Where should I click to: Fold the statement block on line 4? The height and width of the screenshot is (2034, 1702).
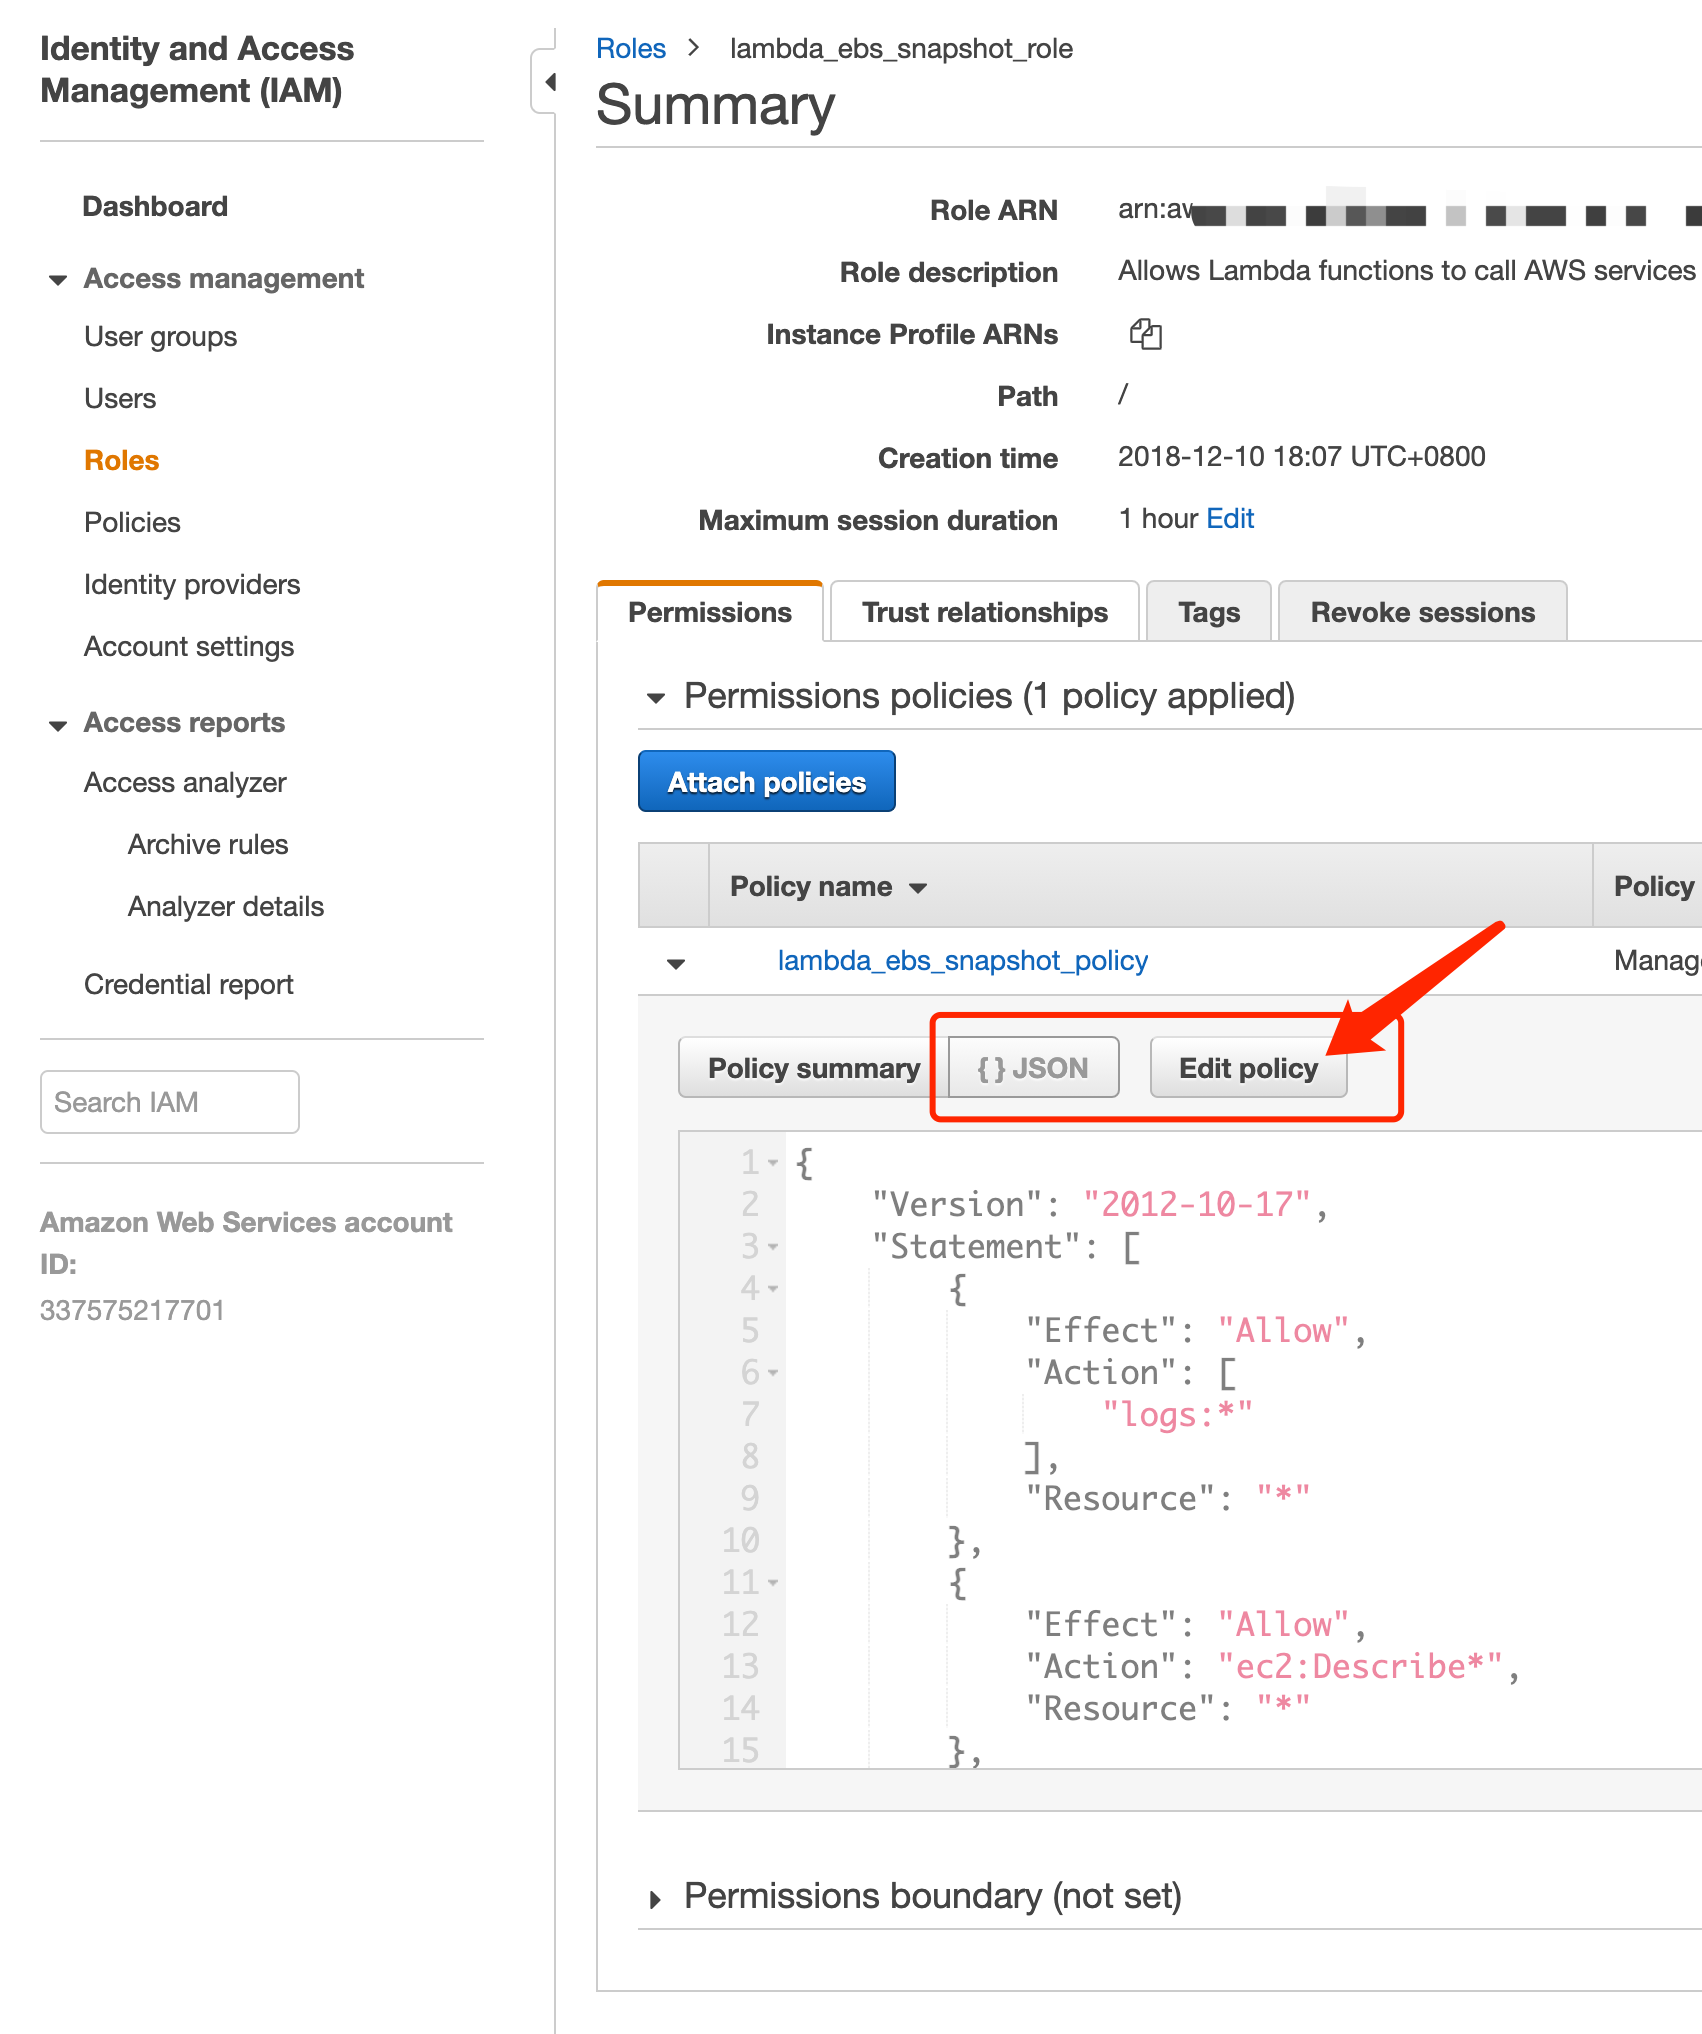[773, 1289]
